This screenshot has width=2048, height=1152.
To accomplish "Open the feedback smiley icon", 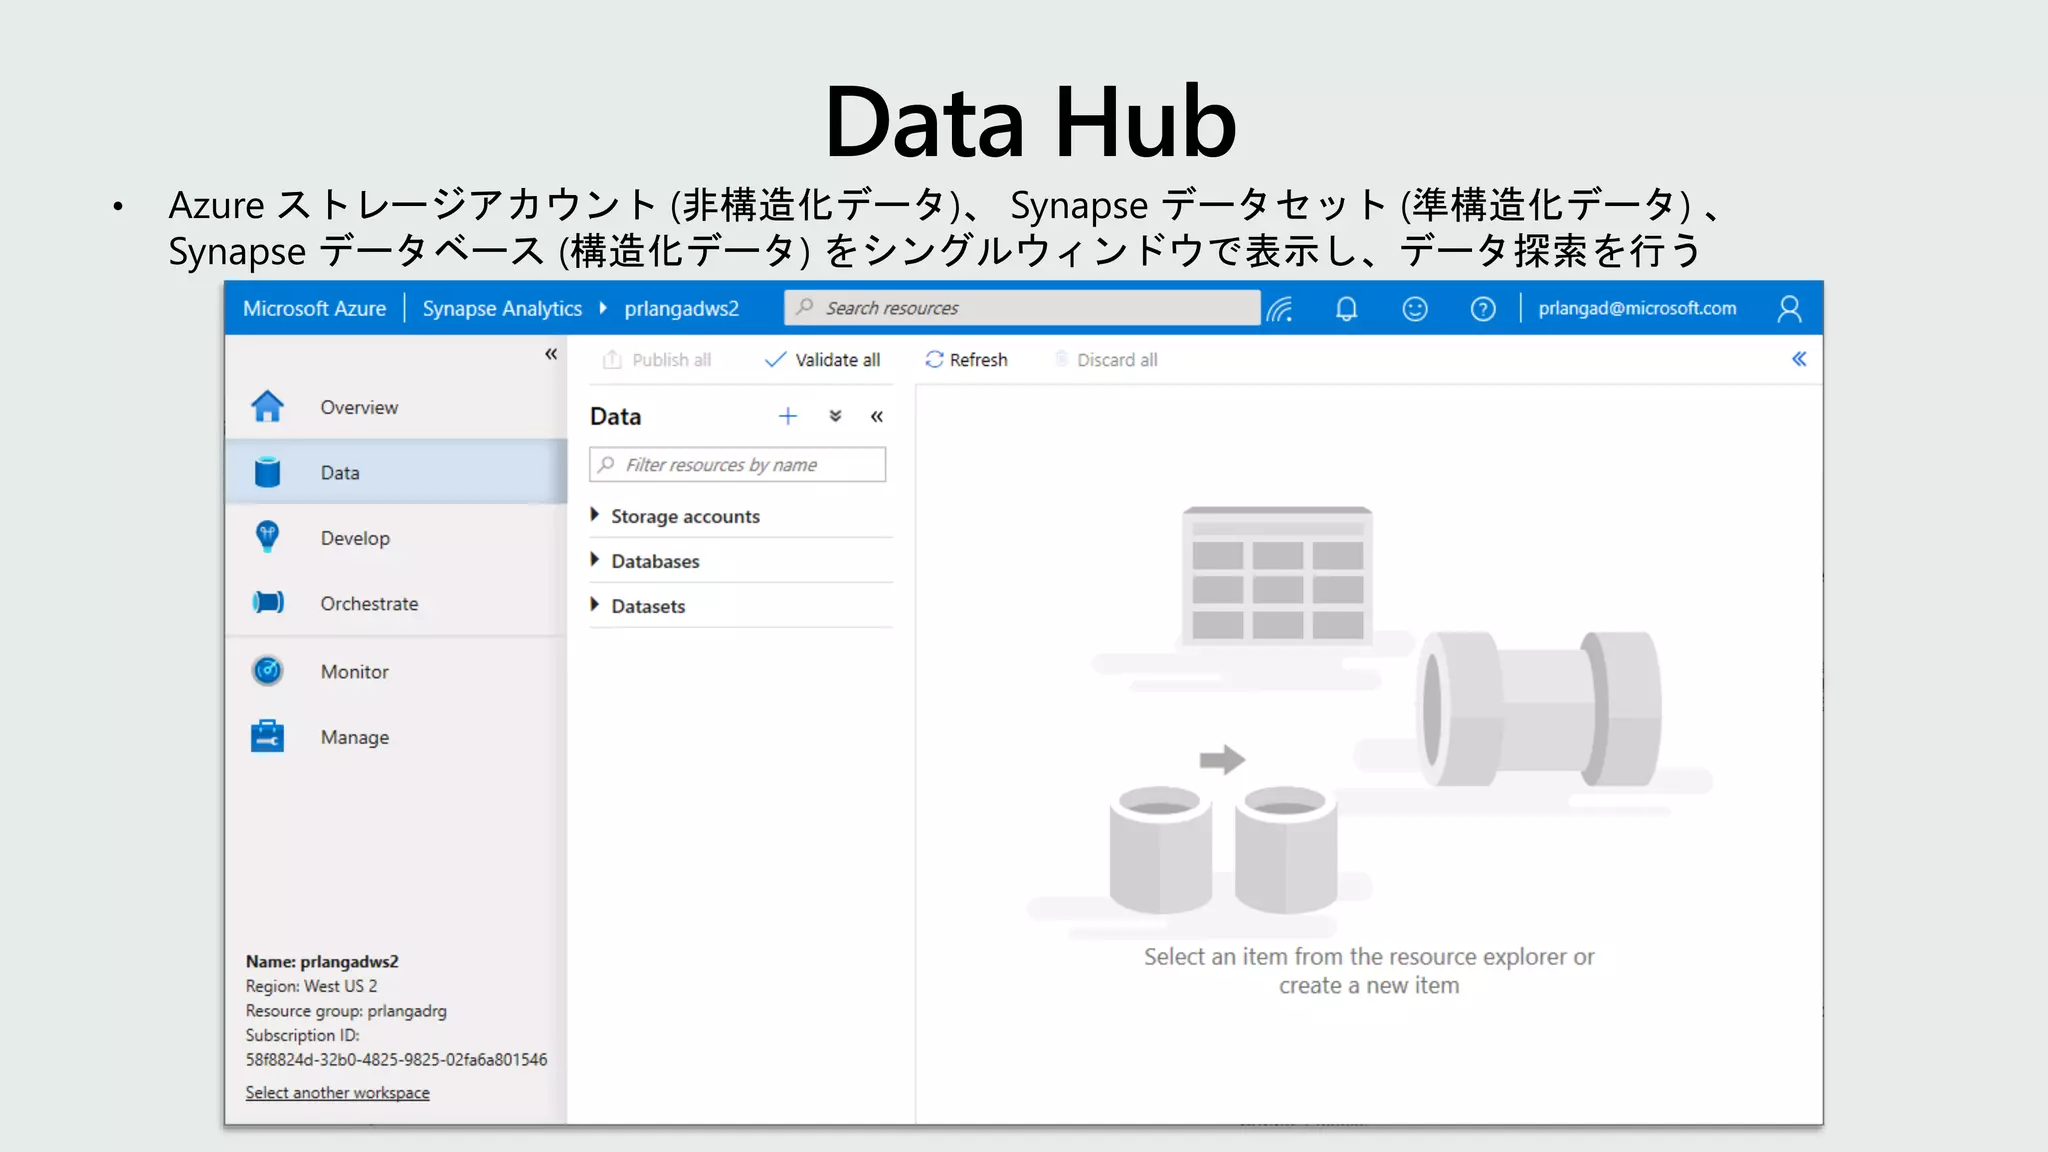I will [x=1415, y=309].
